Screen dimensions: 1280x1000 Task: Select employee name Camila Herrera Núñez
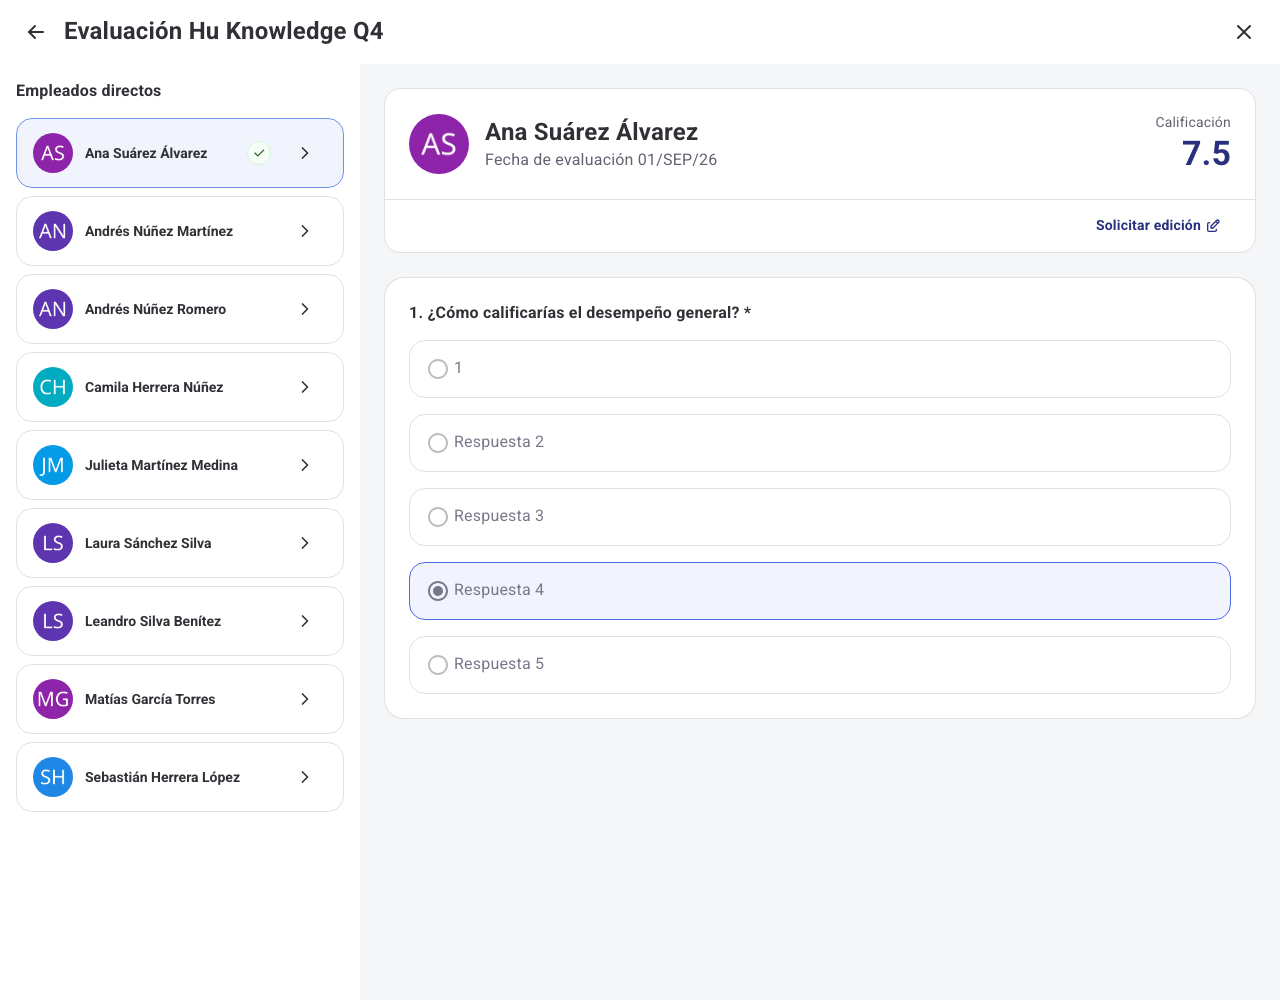click(x=154, y=387)
